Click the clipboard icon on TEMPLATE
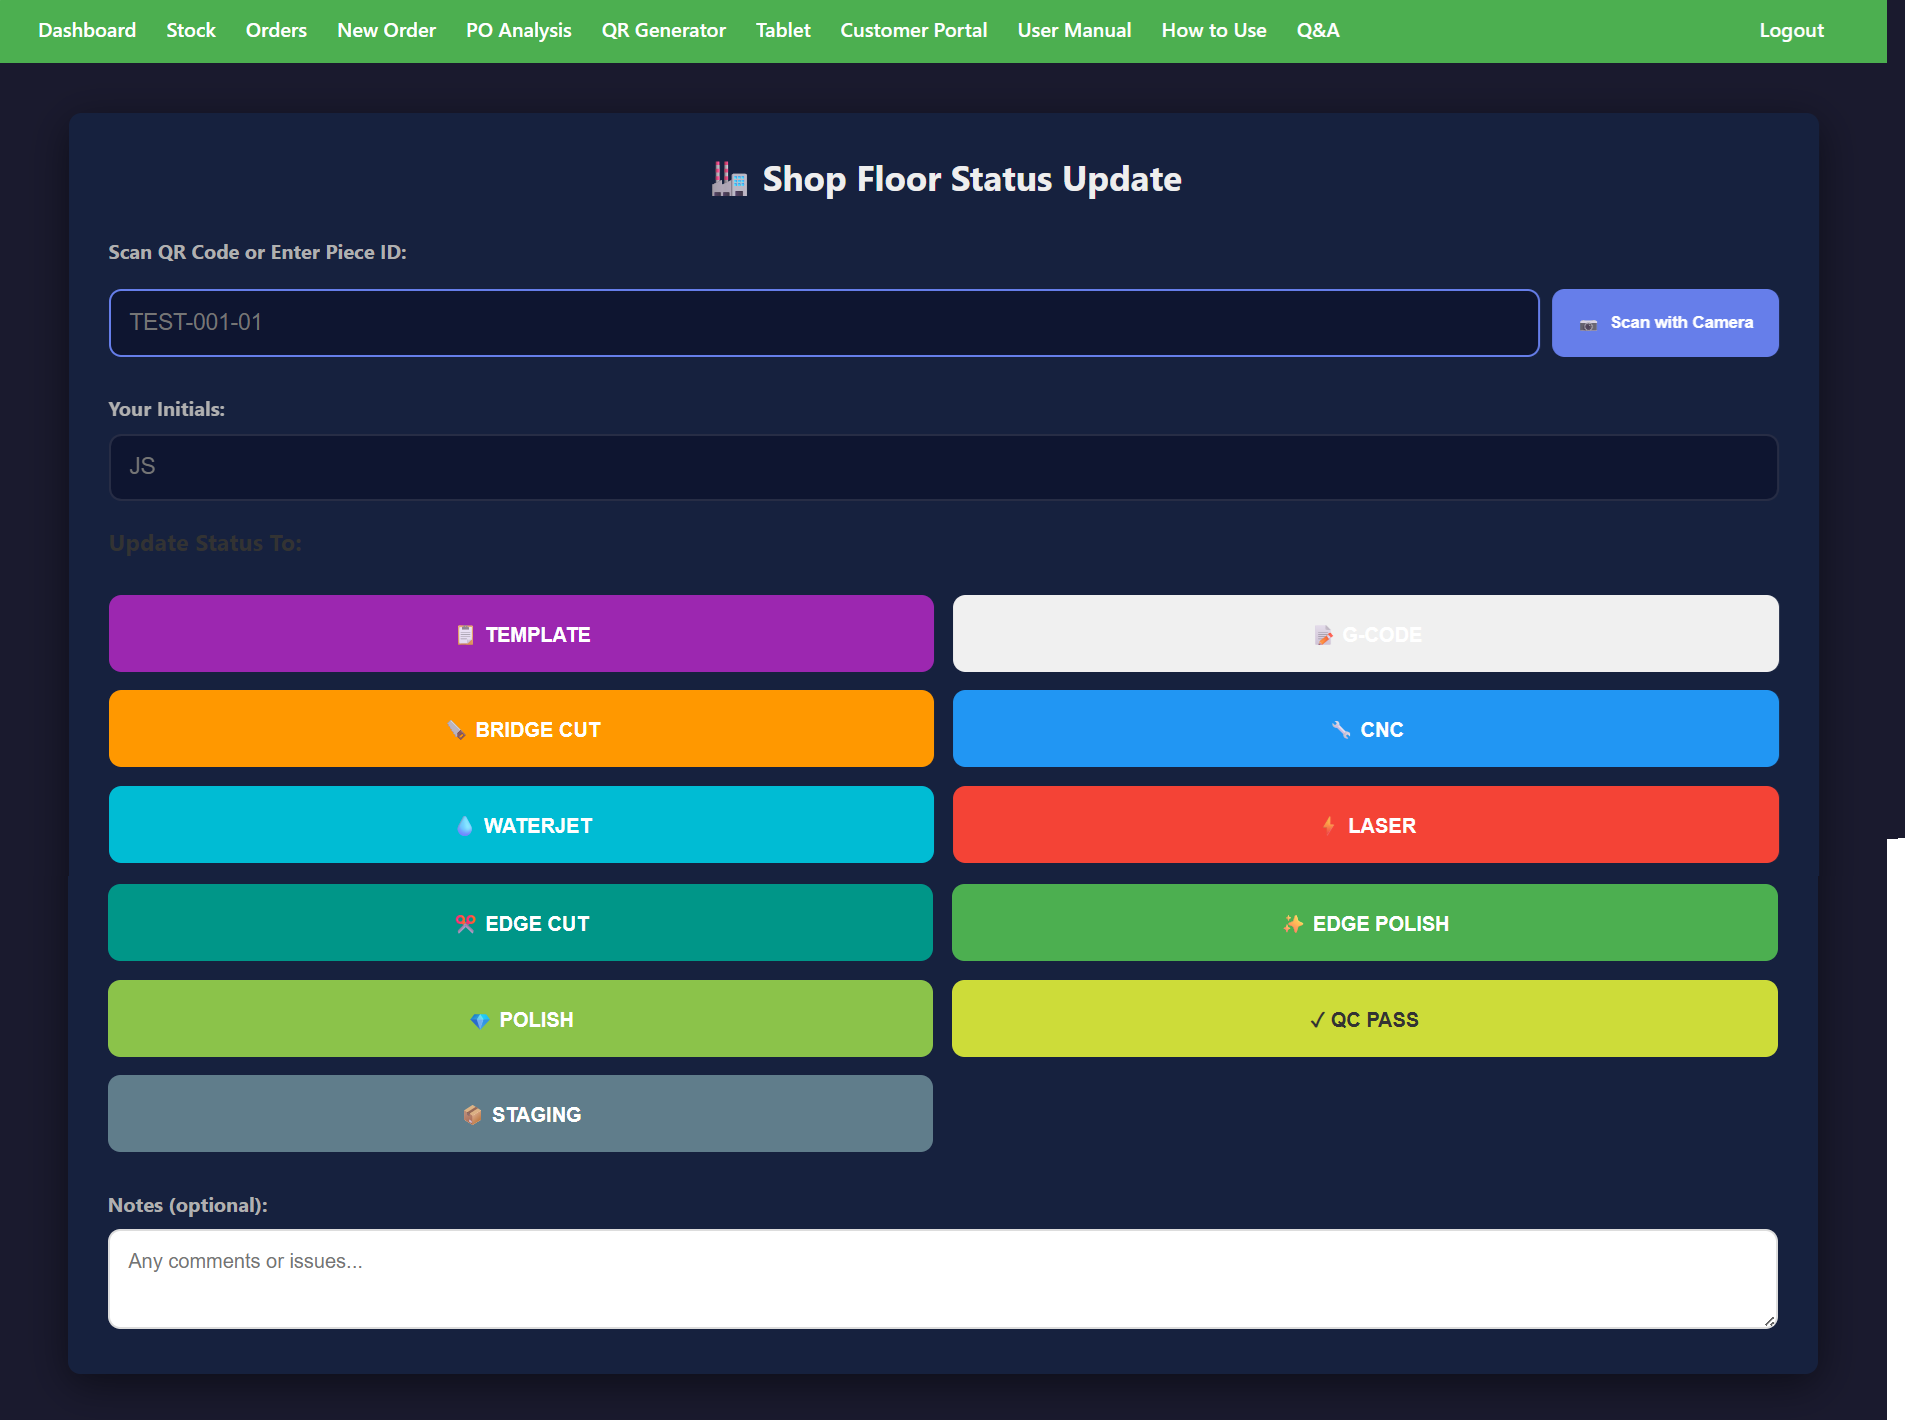This screenshot has width=1905, height=1420. [x=465, y=635]
